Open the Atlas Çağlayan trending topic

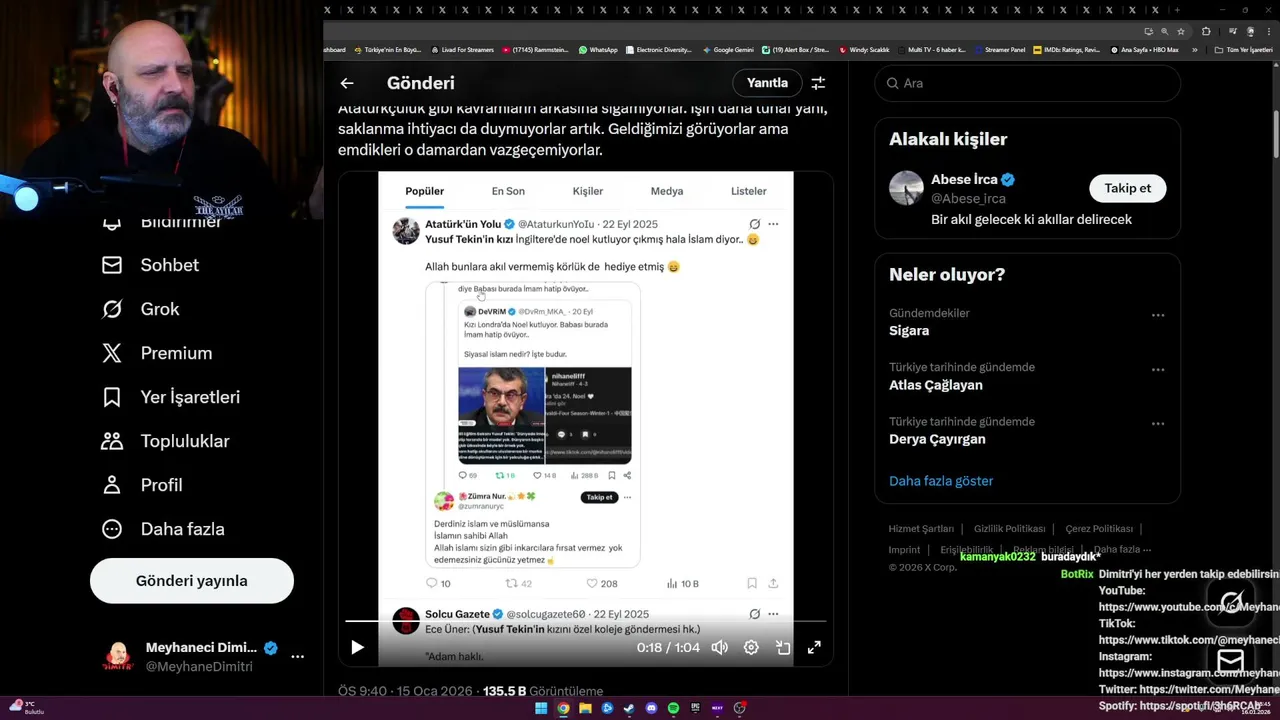click(936, 385)
